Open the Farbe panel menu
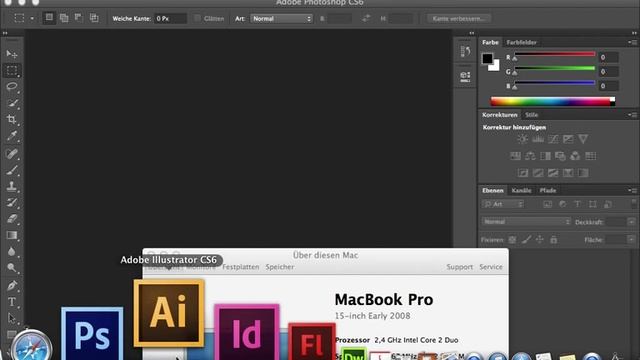This screenshot has width=640, height=360. coord(632,42)
